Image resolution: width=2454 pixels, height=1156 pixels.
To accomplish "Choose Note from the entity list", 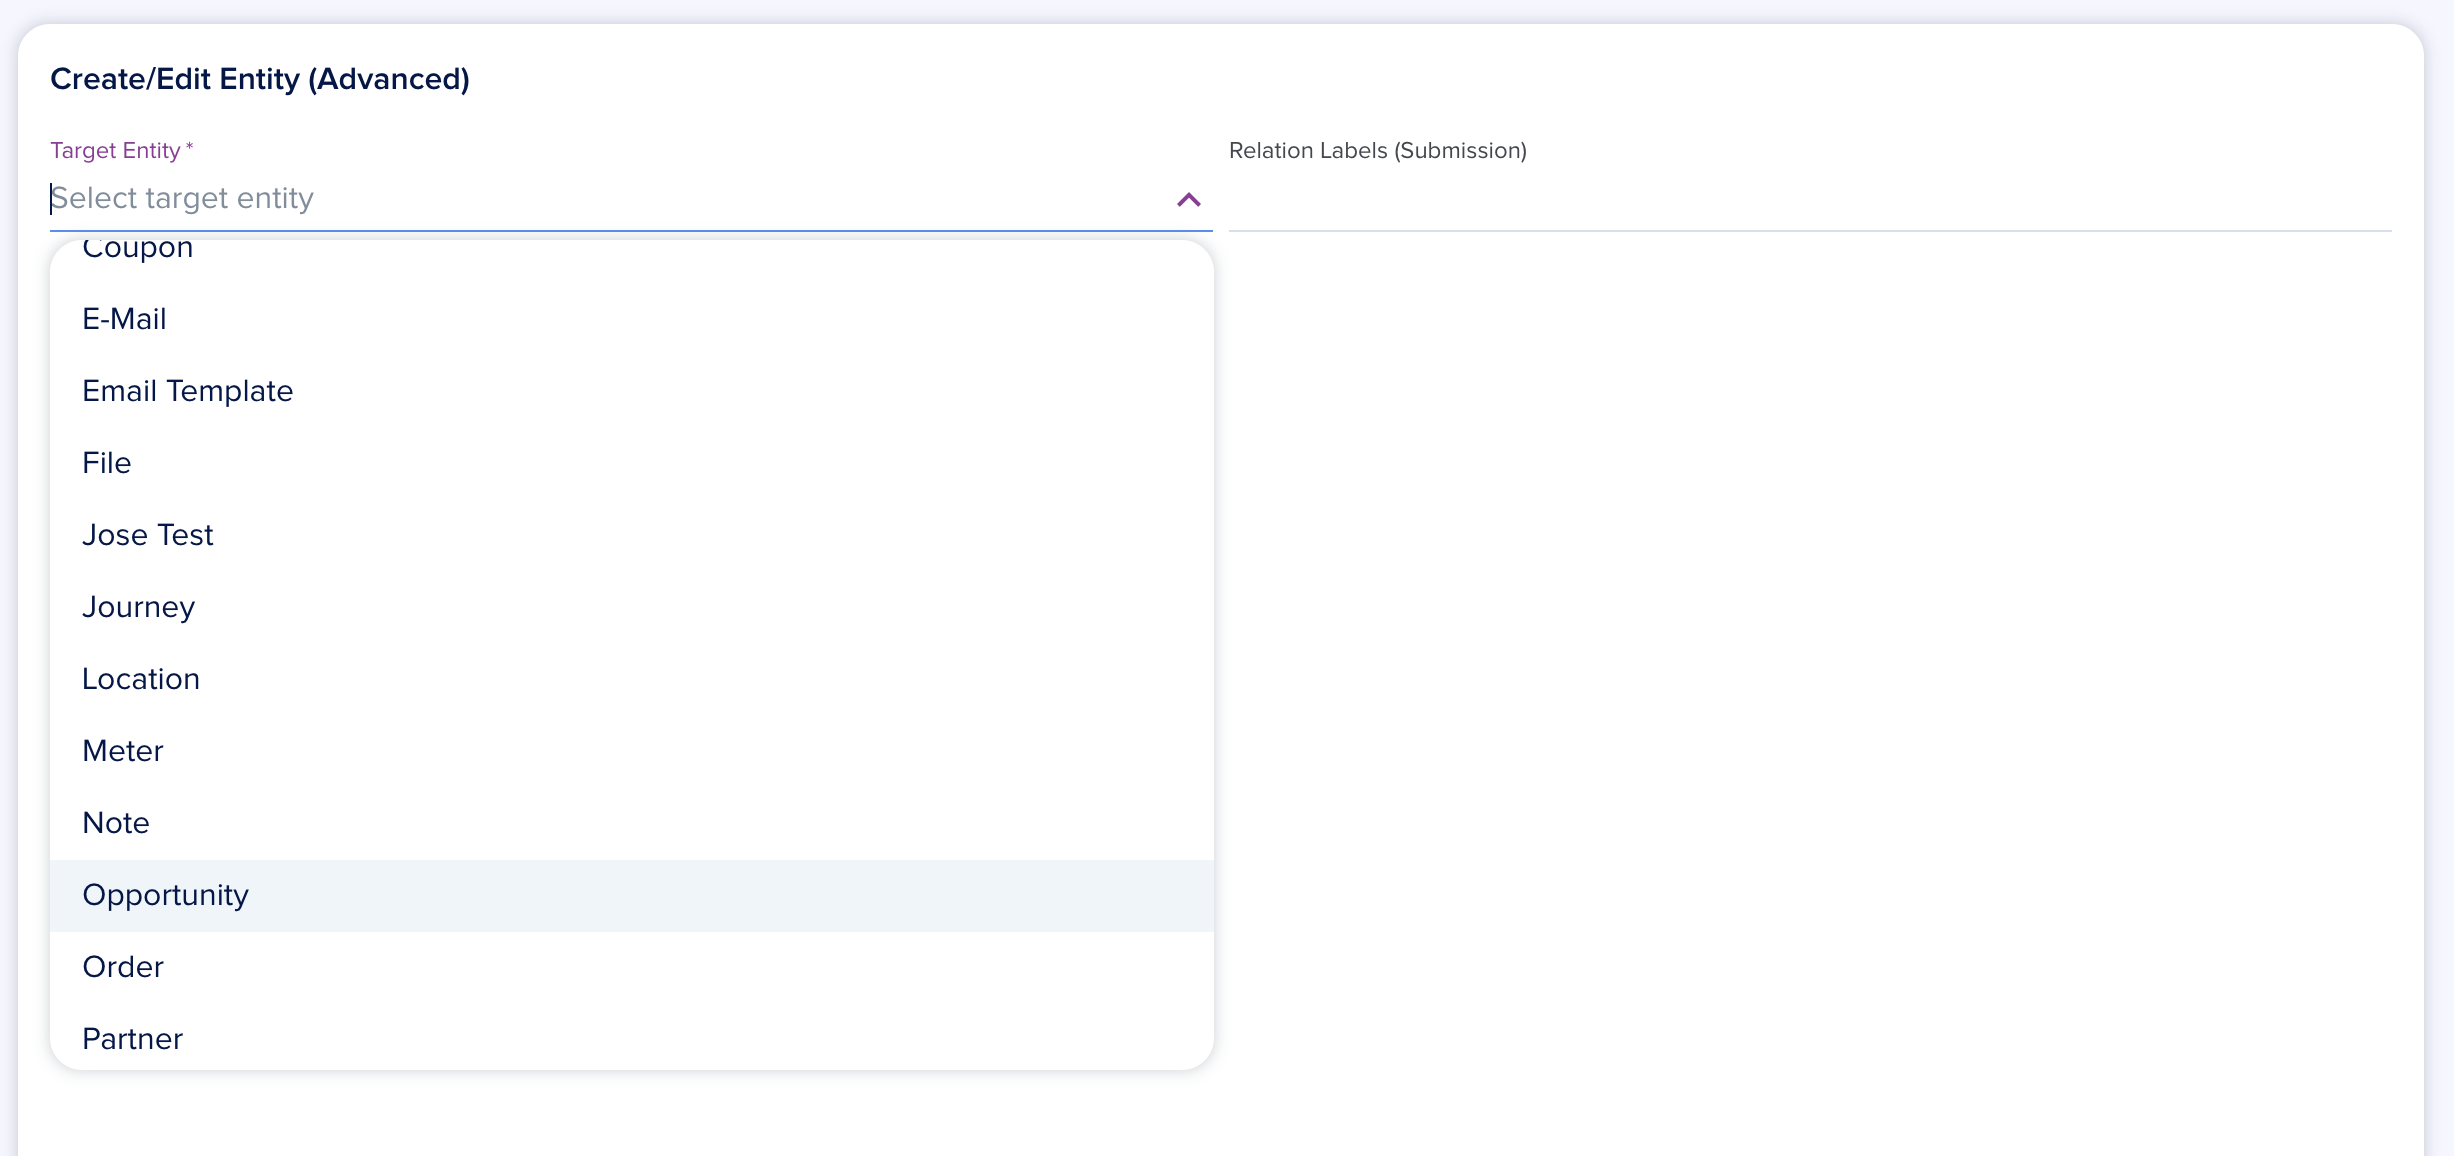I will point(116,823).
